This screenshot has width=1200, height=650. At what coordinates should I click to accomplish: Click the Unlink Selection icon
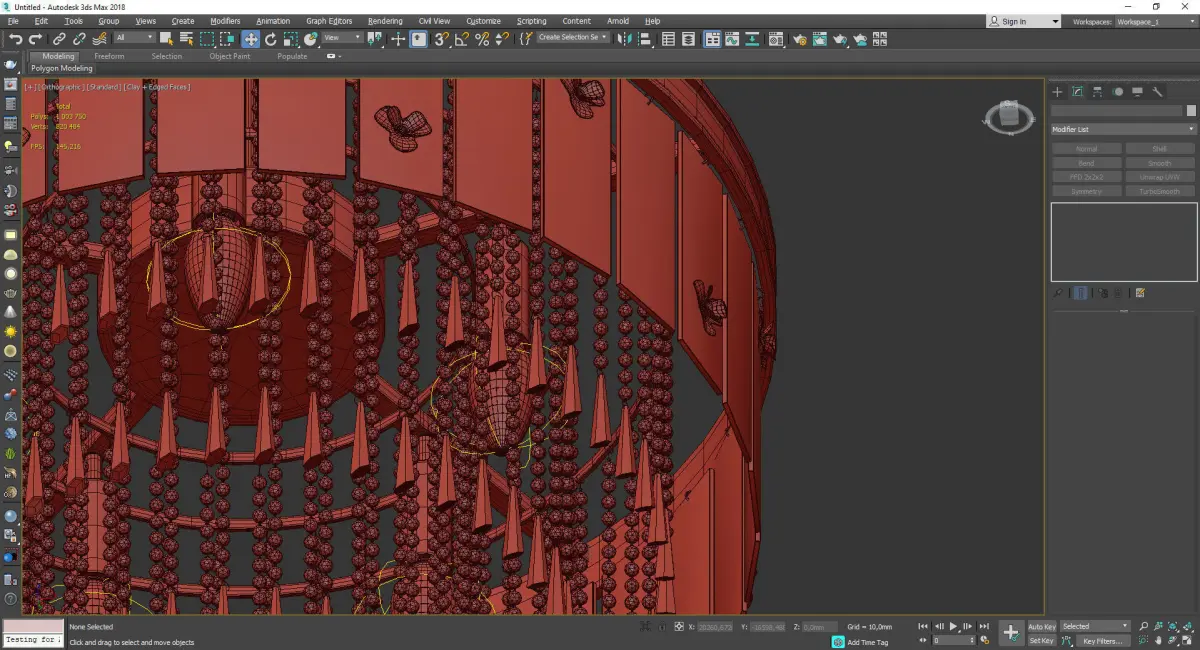tap(79, 39)
